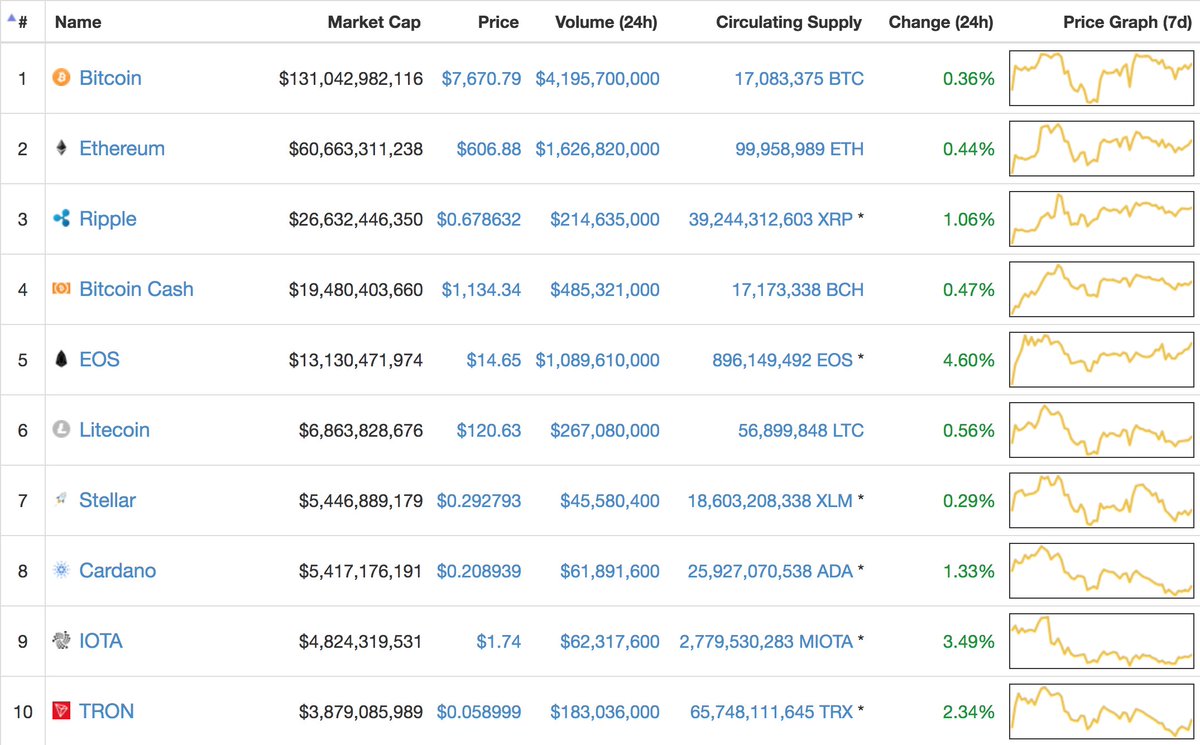Screen dimensions: 1200x745
Task: Click Bitcoin price $7,670.79
Action: 481,78
